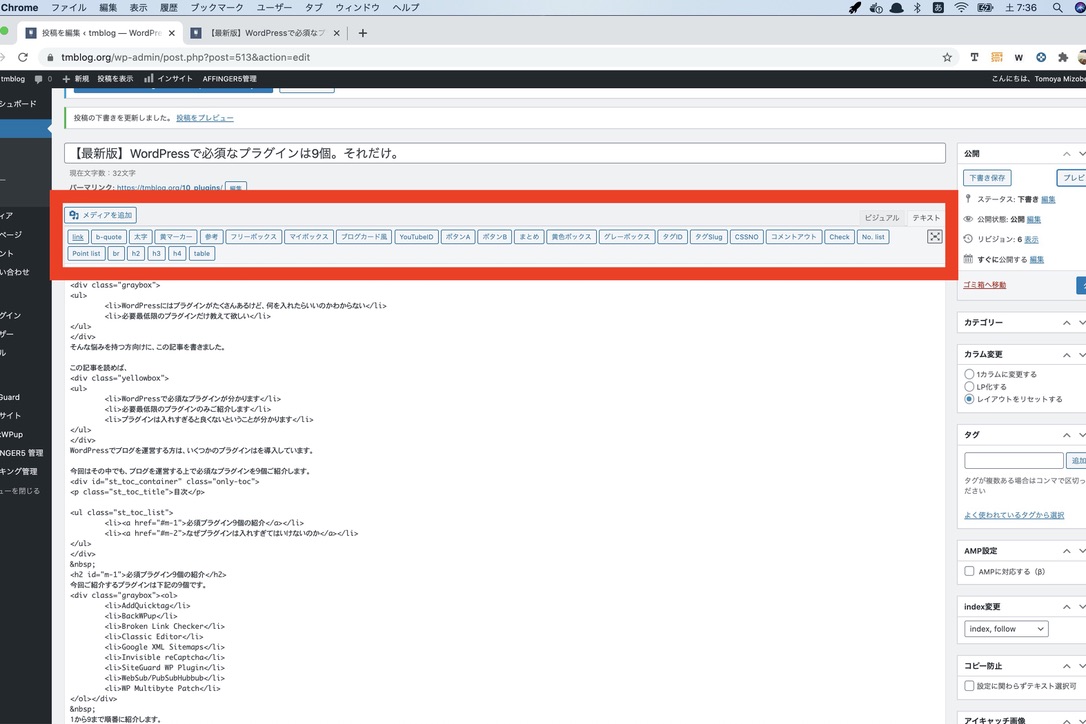
Task: Open AFFINGER5管理 in admin bar
Action: click(229, 79)
